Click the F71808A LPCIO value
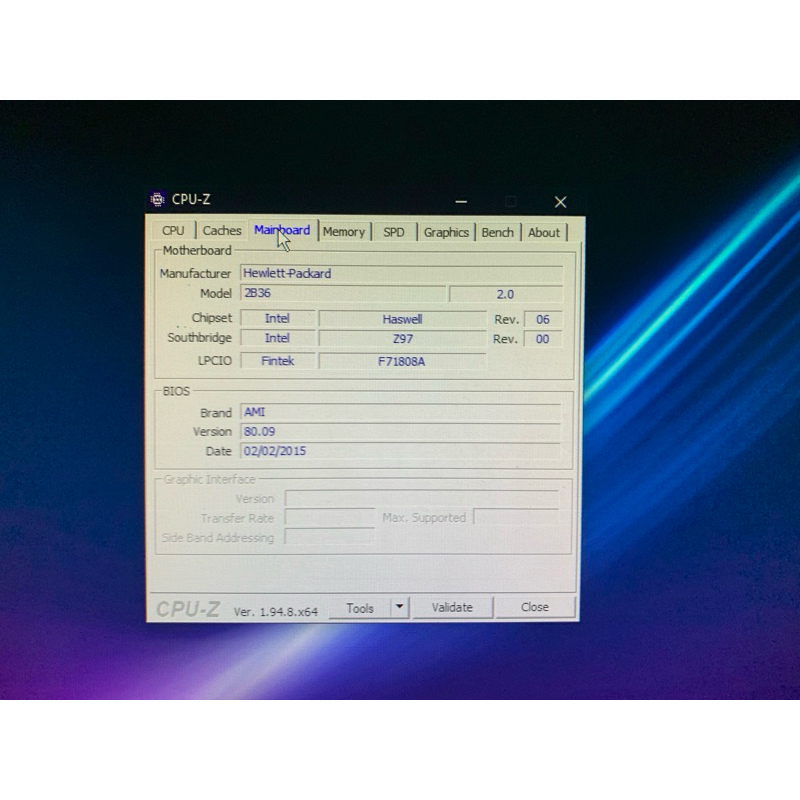800x800 pixels. [403, 361]
